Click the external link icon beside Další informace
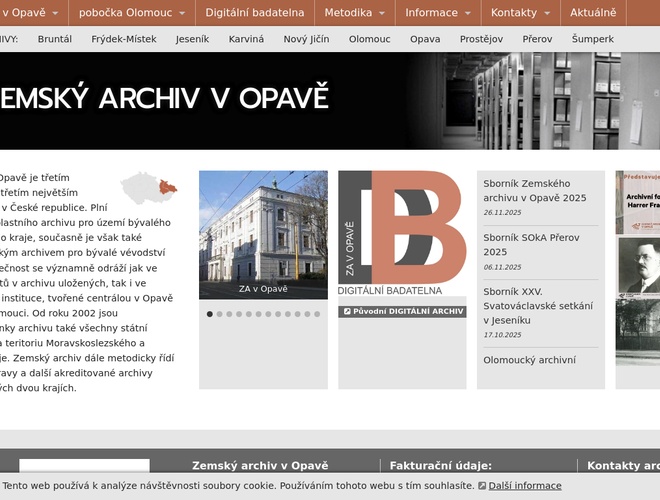The height and width of the screenshot is (500, 660). click(482, 486)
